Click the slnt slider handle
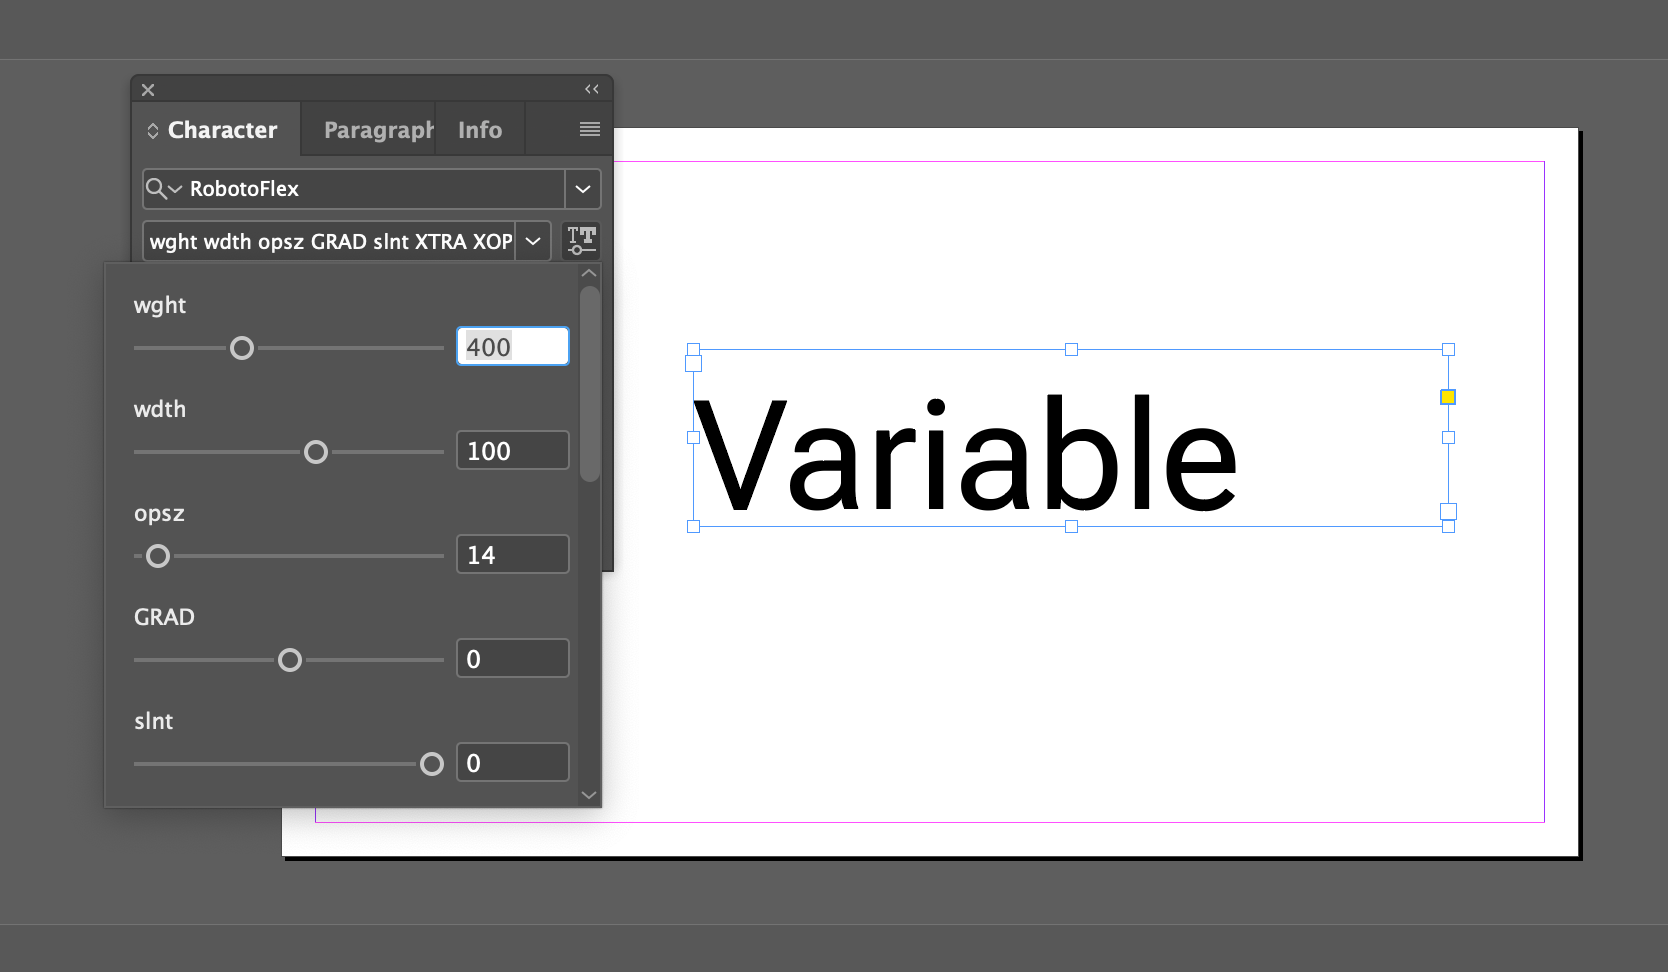1668x972 pixels. coord(432,764)
